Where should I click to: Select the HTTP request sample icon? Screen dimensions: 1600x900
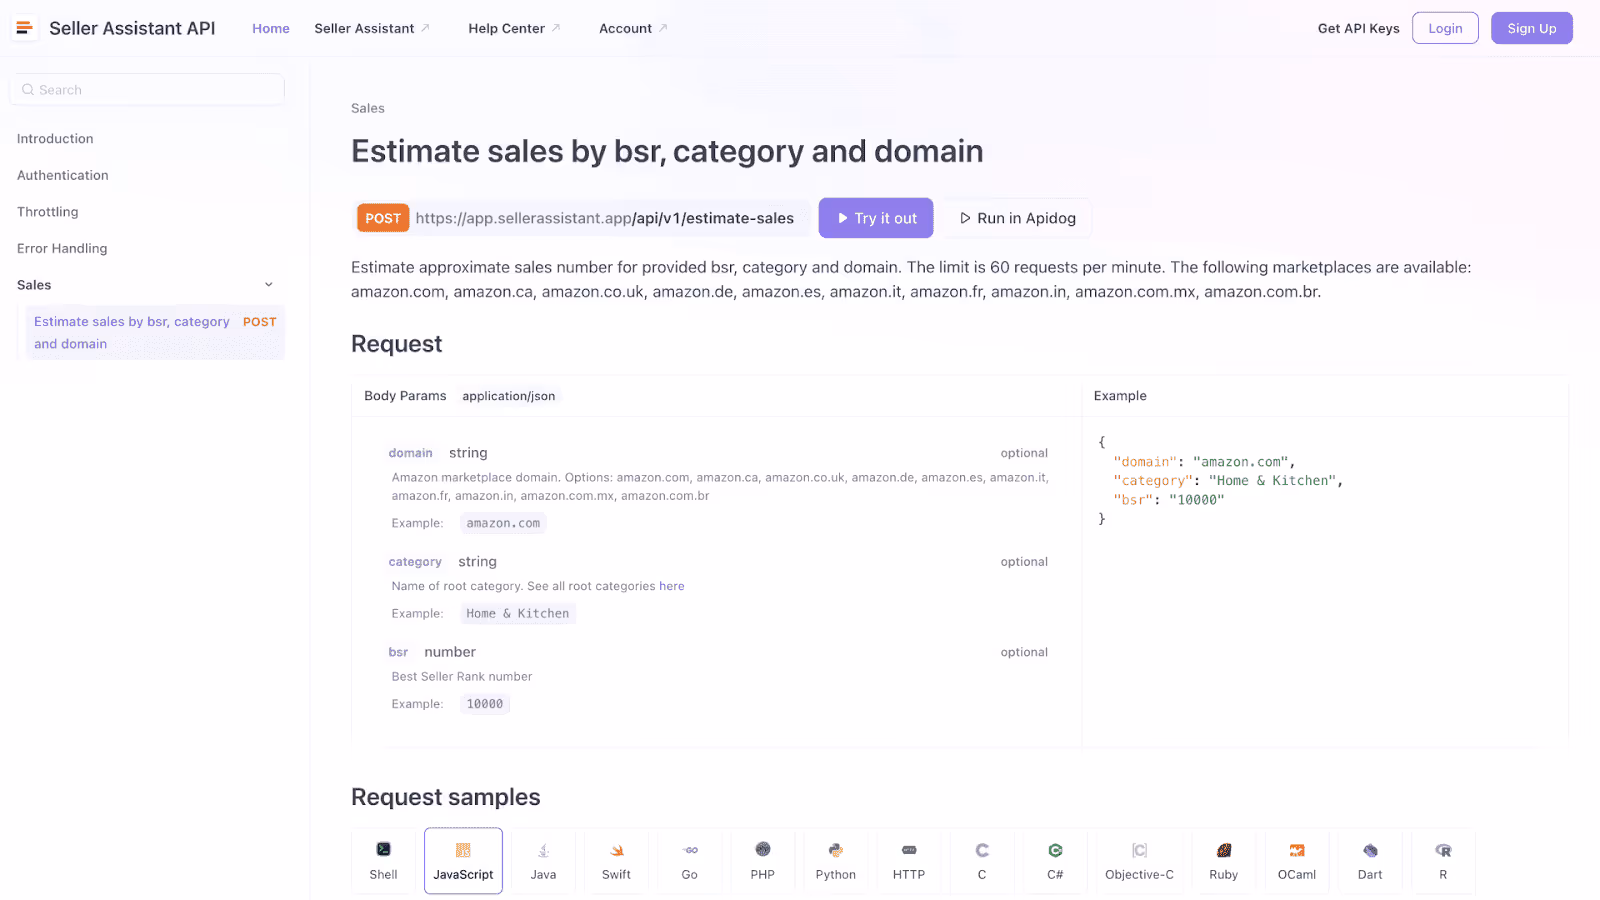909,850
